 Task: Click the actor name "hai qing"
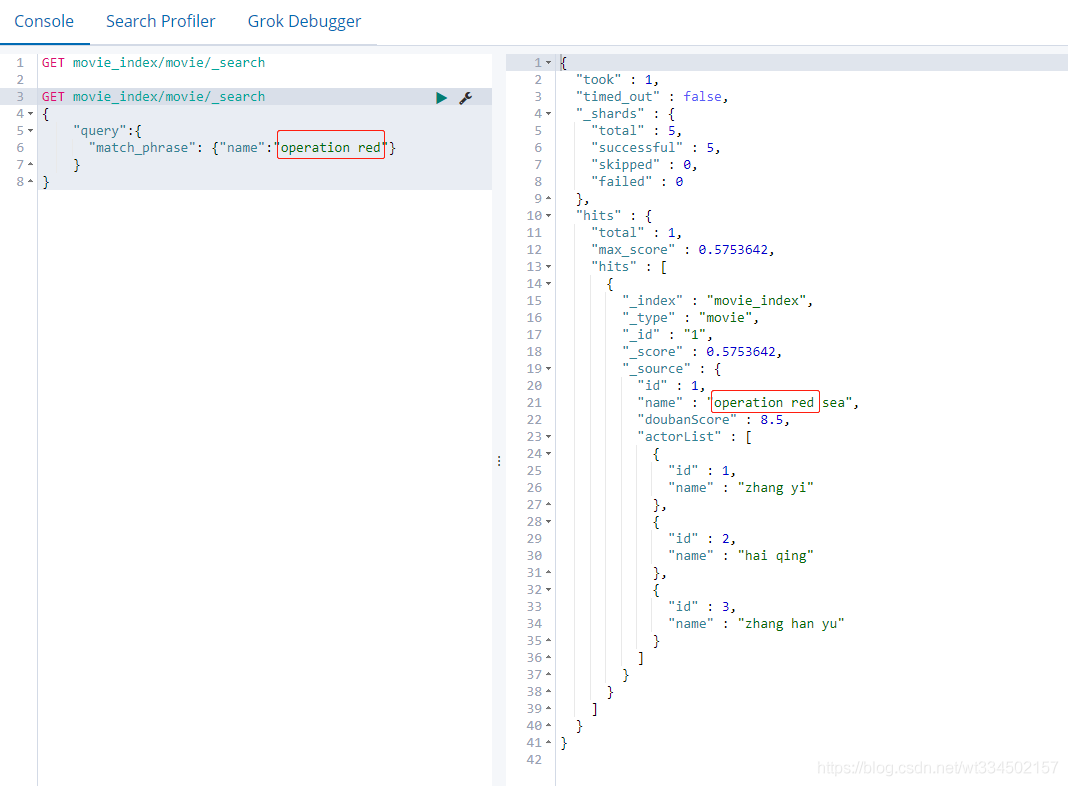[x=776, y=556]
